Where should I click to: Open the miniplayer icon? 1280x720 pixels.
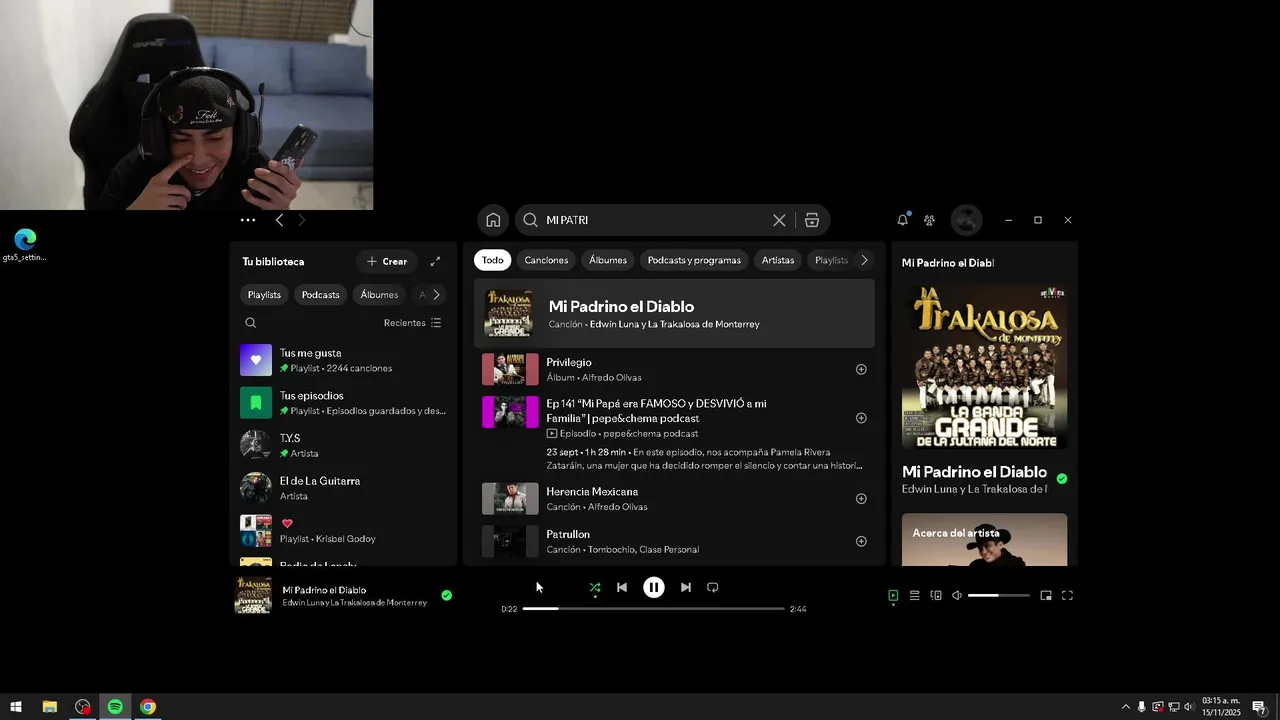tap(1046, 595)
